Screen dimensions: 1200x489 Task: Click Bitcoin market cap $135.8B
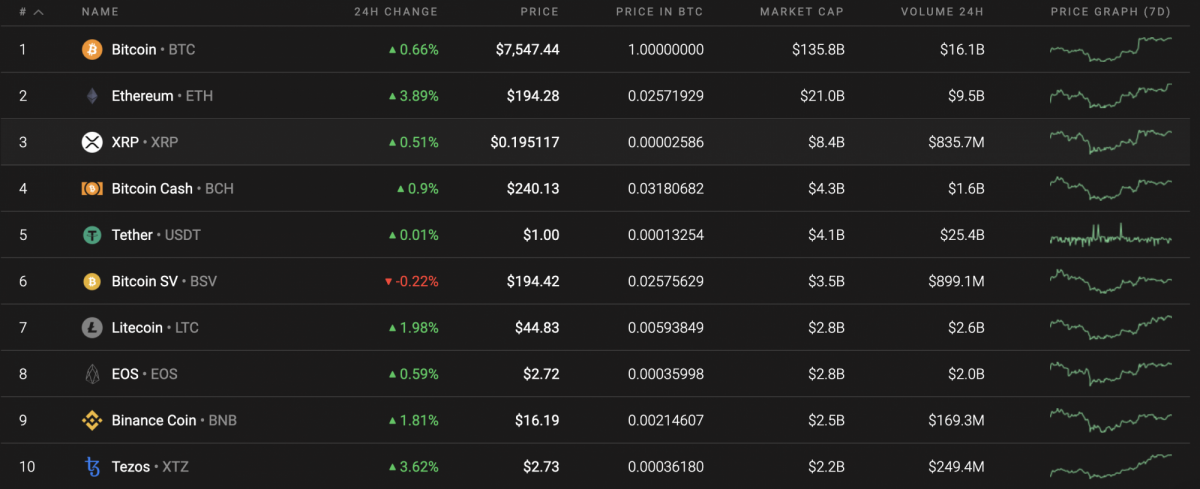tap(817, 49)
